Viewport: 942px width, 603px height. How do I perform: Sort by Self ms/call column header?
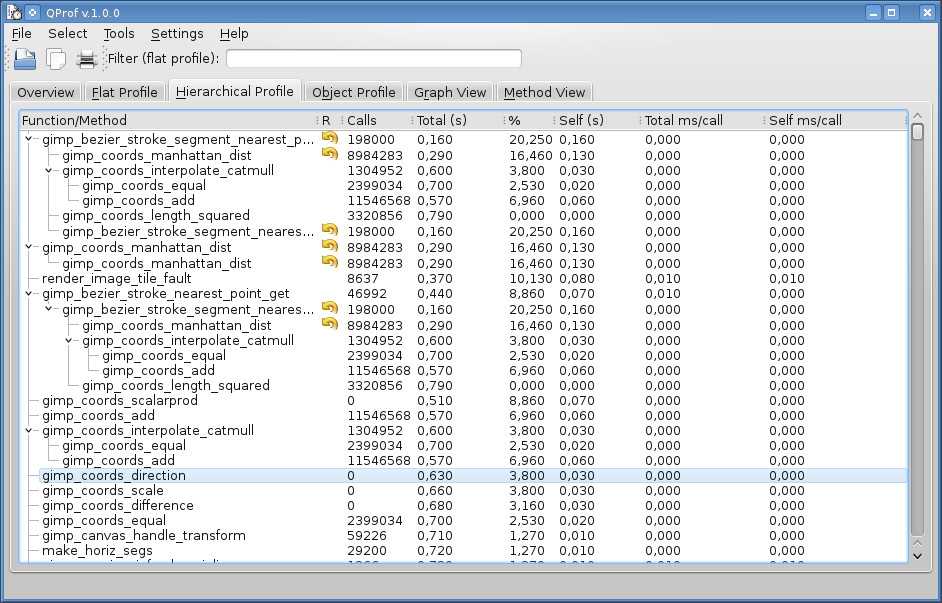tap(835, 120)
